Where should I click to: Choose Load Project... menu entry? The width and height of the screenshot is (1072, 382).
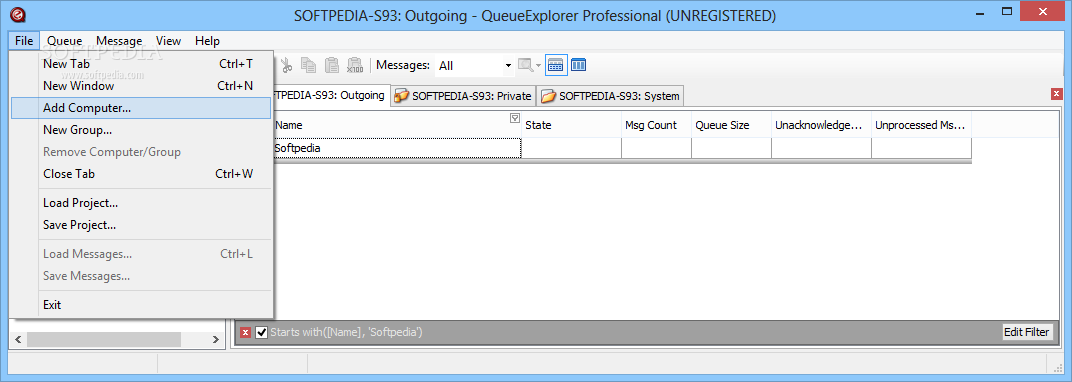pos(141,203)
